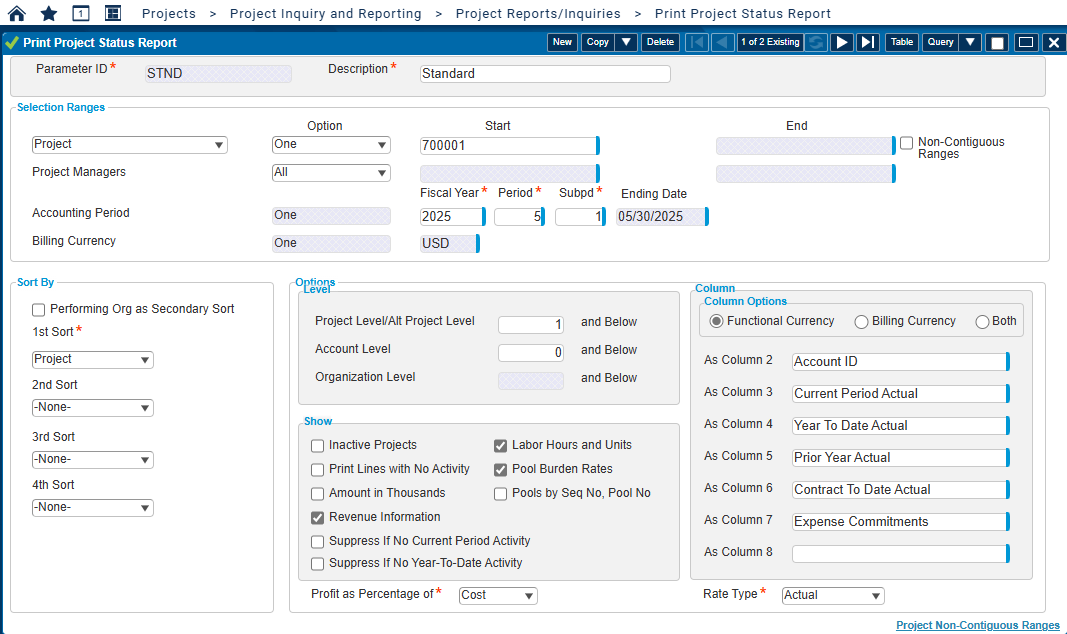Open the Project Managers dropdown
This screenshot has width=1067, height=634.
click(x=331, y=172)
